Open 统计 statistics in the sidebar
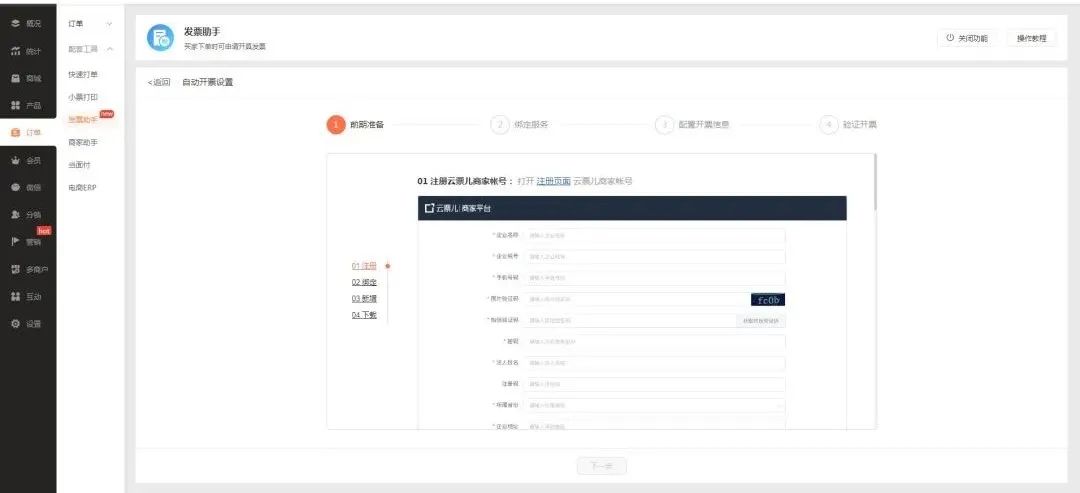This screenshot has width=1080, height=493. click(x=26, y=51)
